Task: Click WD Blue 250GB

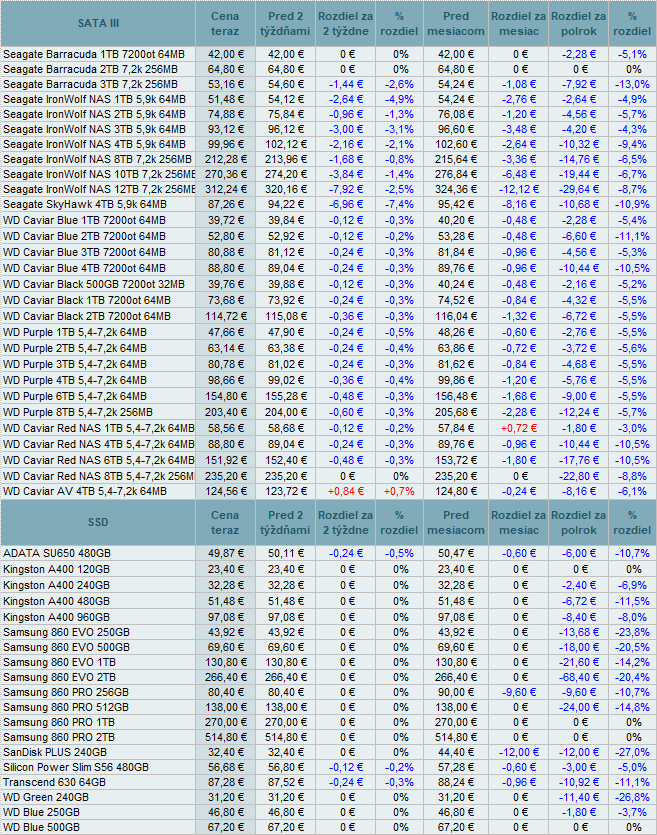Action: click(42, 812)
